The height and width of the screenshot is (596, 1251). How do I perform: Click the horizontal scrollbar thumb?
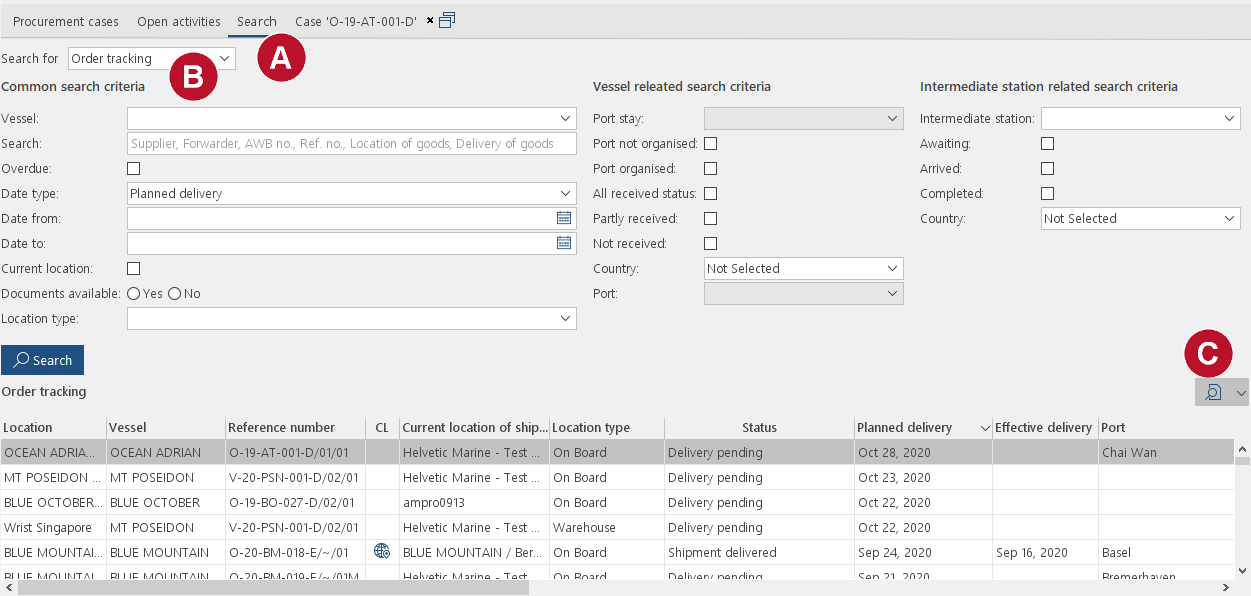tap(273, 588)
